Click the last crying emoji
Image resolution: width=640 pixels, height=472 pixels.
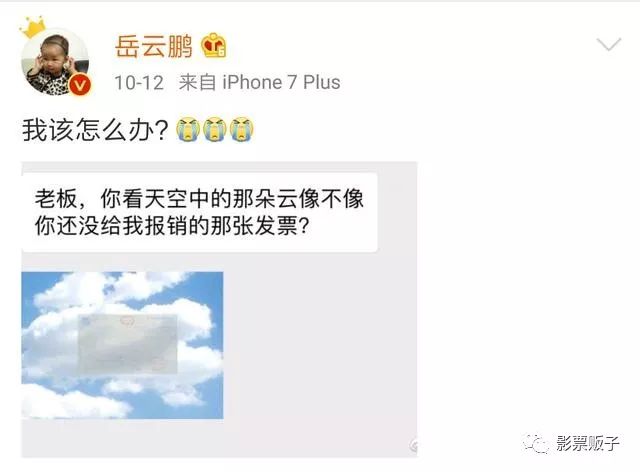(x=242, y=129)
